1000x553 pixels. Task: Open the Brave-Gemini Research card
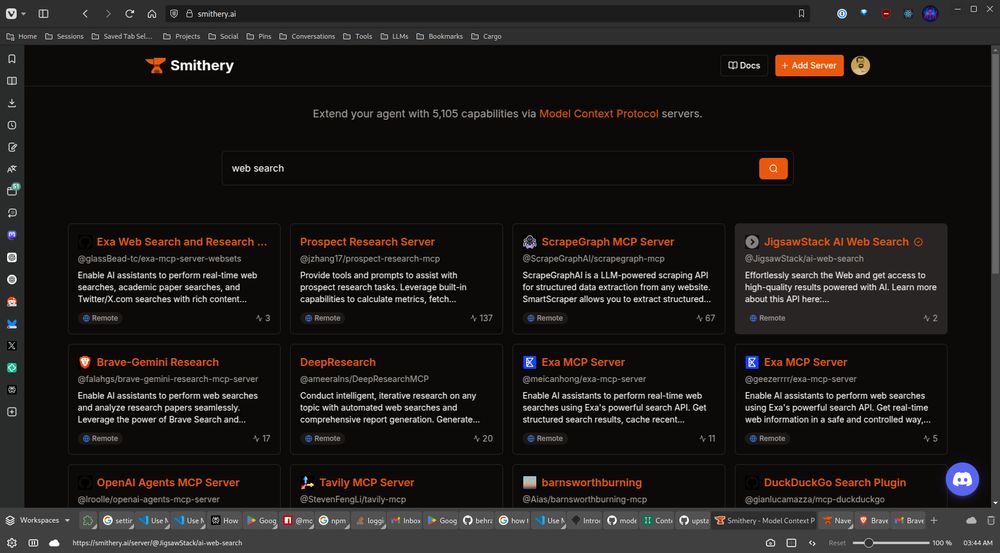pos(174,399)
